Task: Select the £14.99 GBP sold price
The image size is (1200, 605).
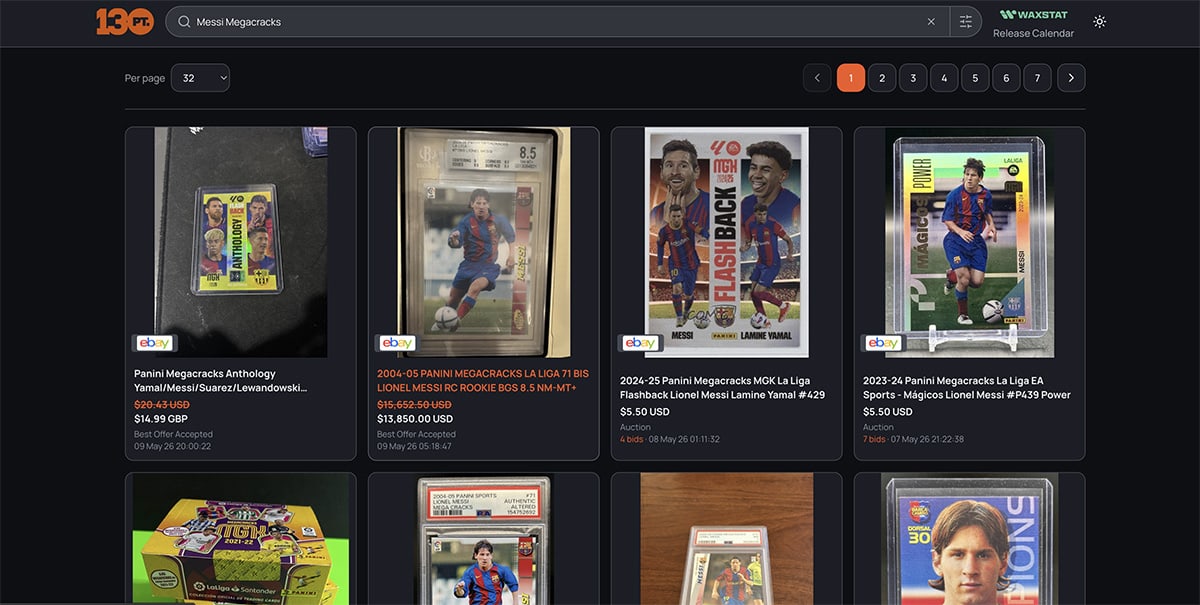Action: click(x=161, y=419)
